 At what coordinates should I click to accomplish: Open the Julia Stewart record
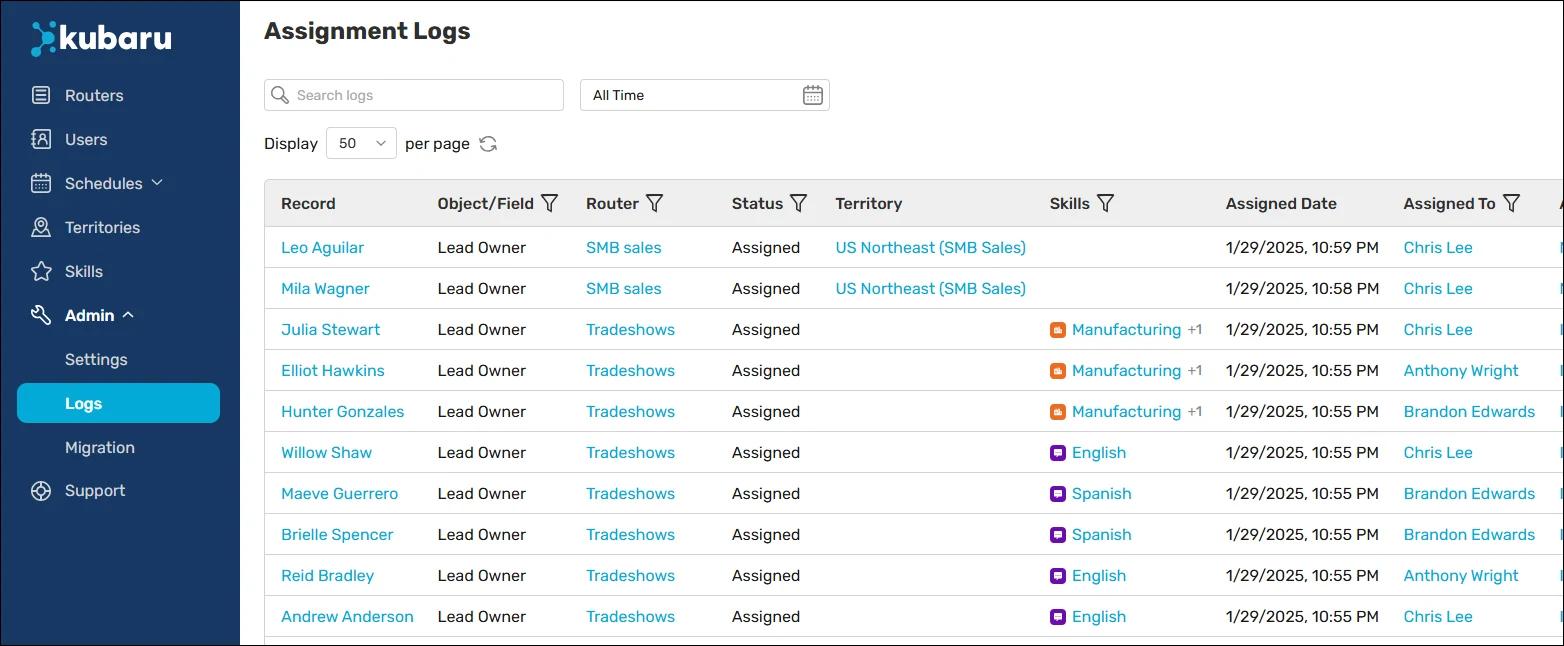[330, 330]
